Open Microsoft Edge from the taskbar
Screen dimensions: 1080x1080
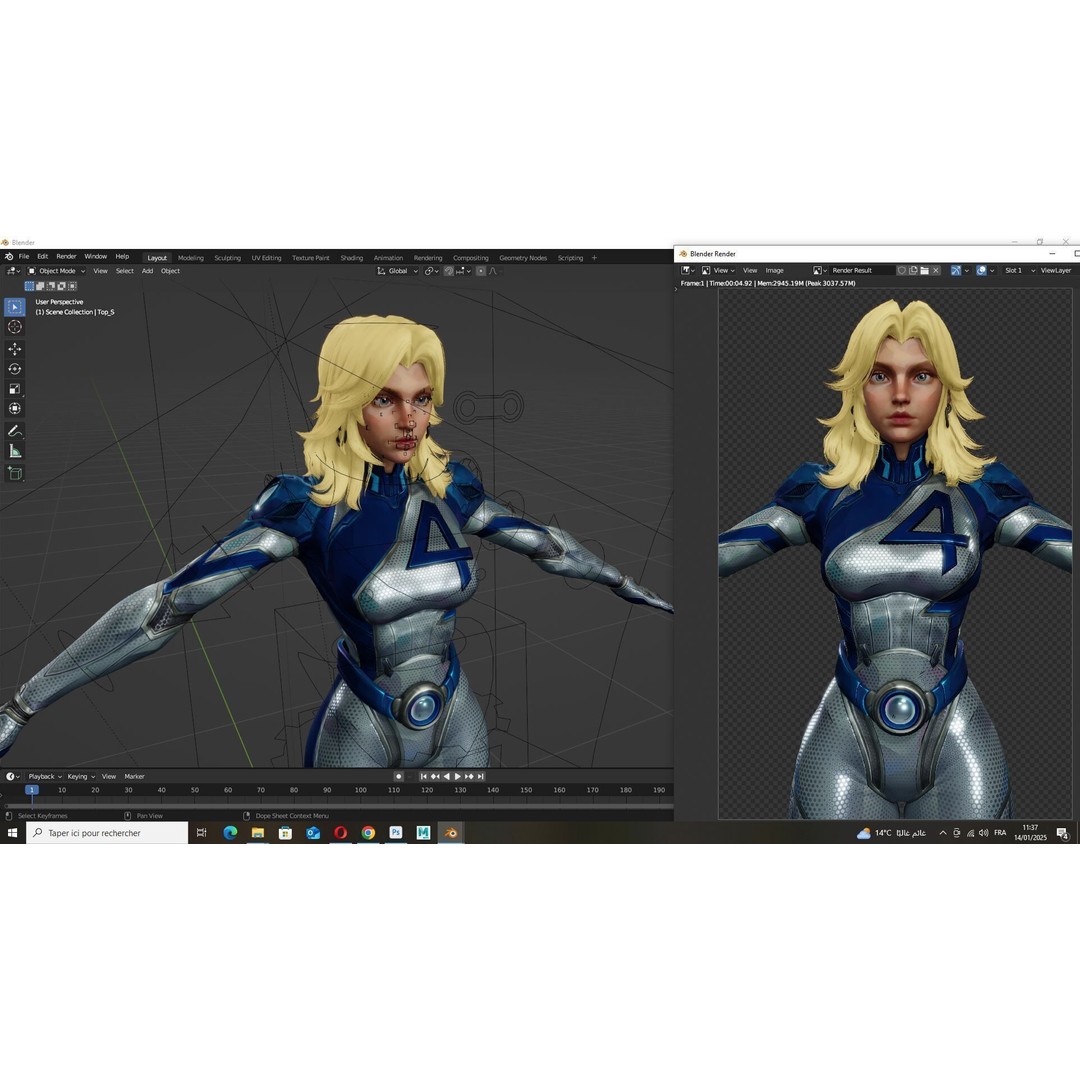point(230,833)
